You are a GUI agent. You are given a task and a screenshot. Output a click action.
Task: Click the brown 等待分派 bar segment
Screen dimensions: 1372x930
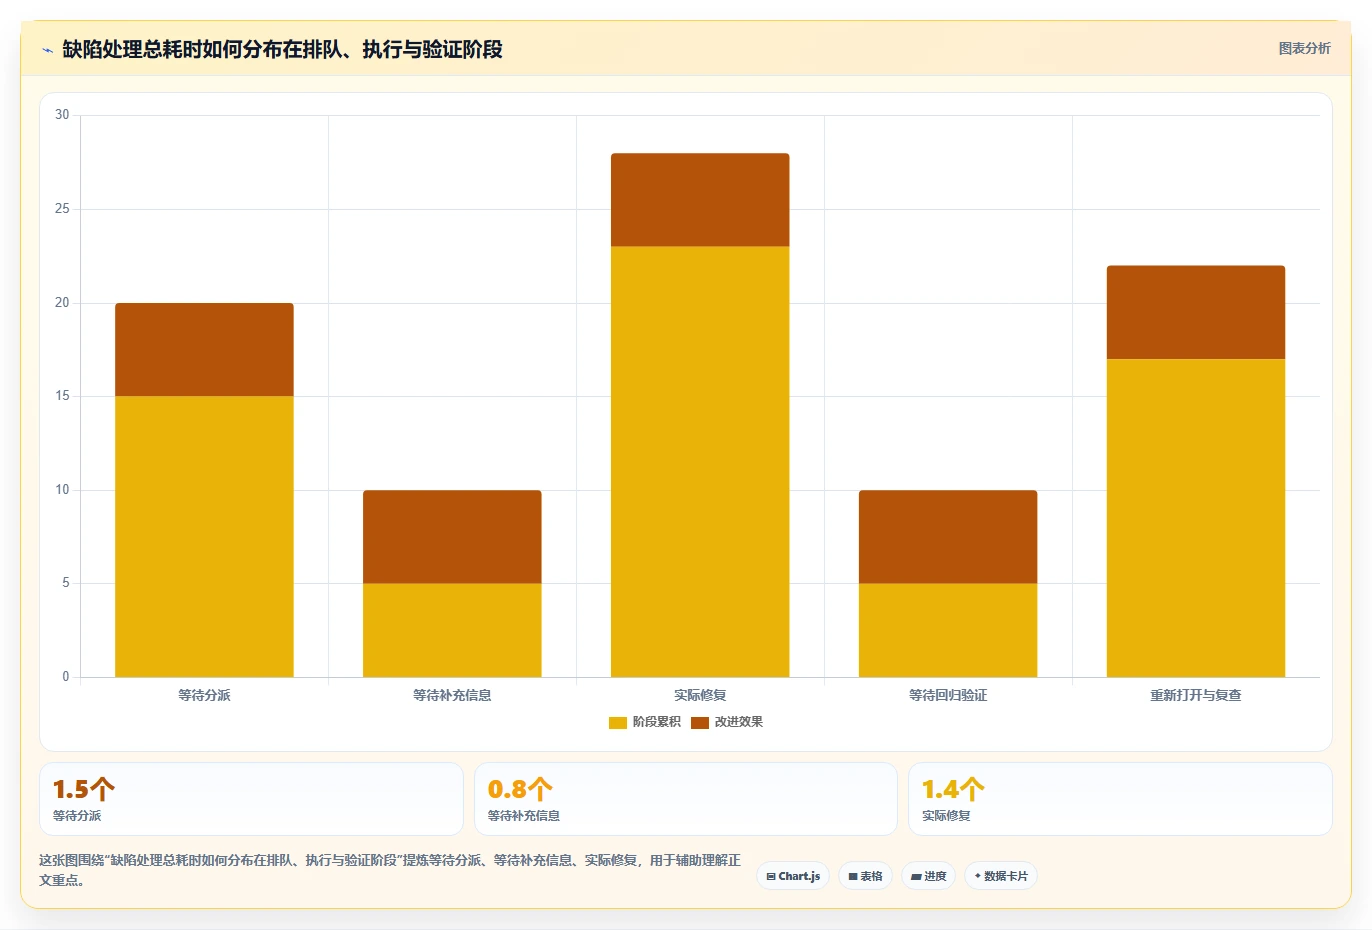[x=204, y=350]
